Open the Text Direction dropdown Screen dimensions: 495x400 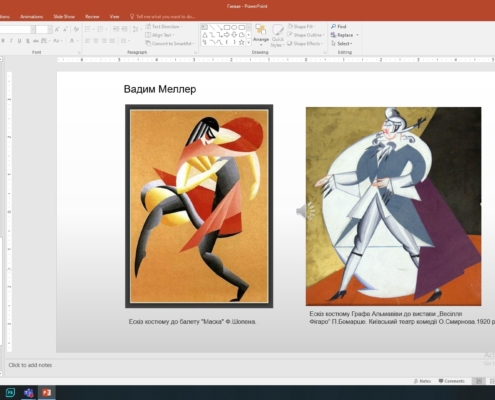click(x=164, y=27)
